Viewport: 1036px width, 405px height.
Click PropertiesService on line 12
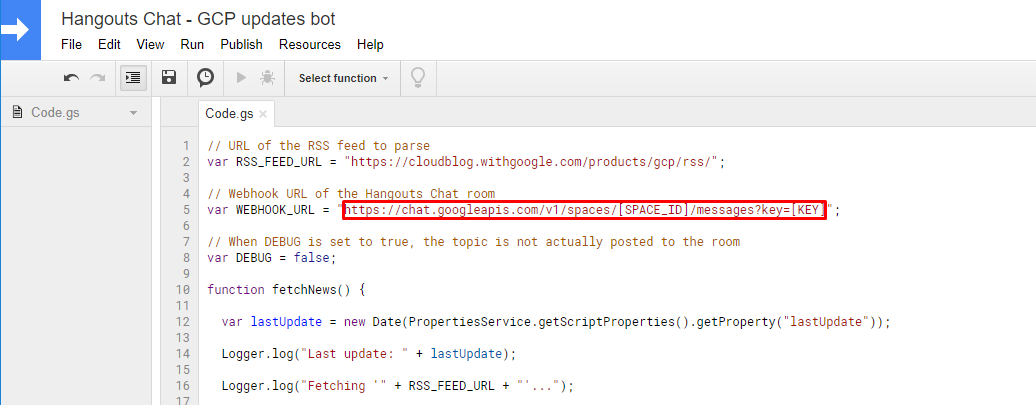point(470,322)
